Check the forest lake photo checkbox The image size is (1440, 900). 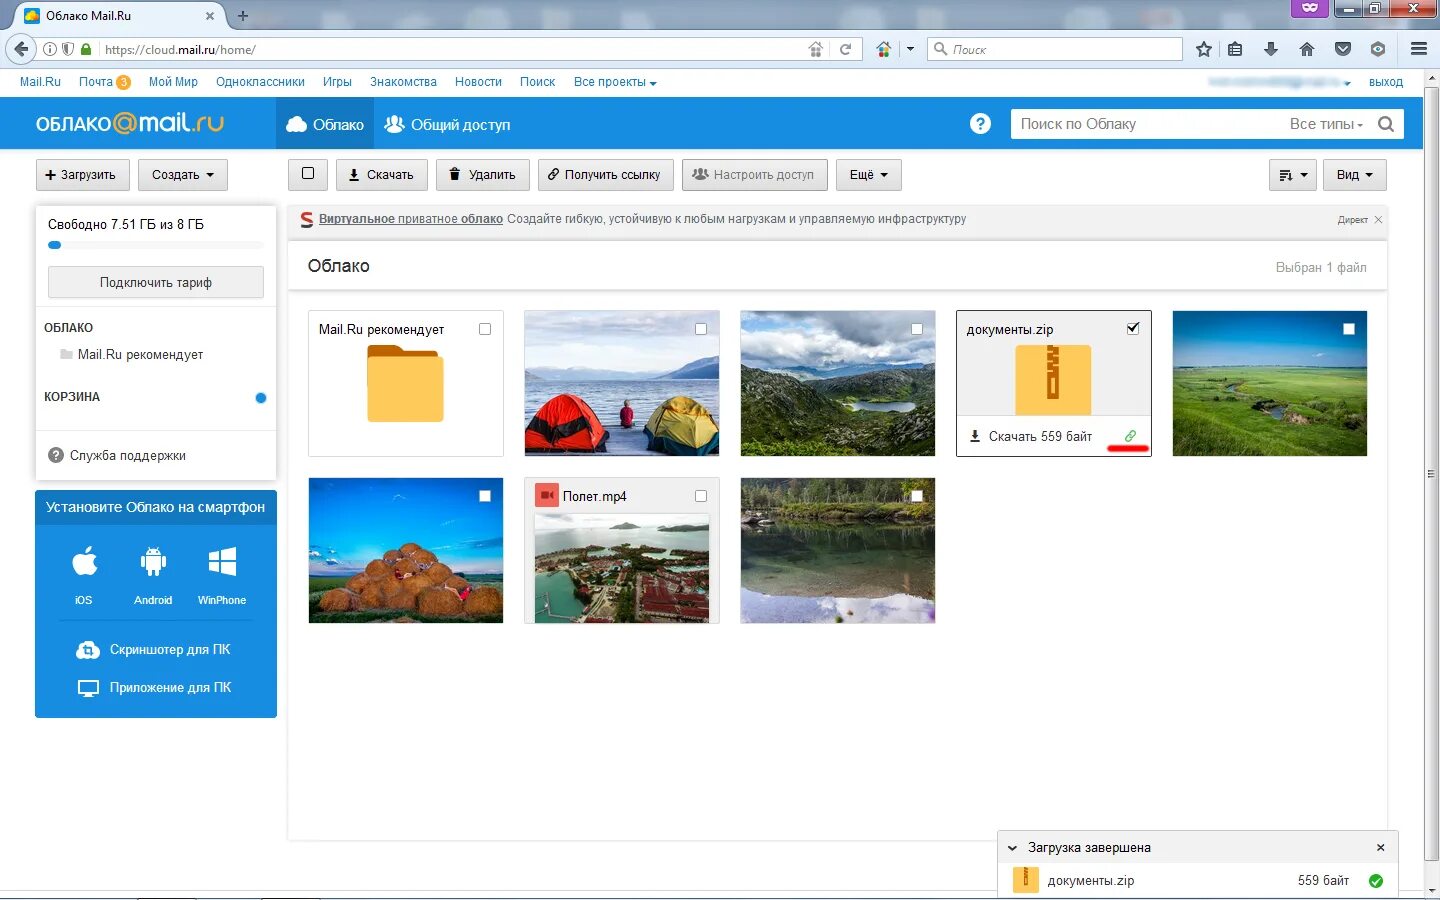click(x=917, y=496)
